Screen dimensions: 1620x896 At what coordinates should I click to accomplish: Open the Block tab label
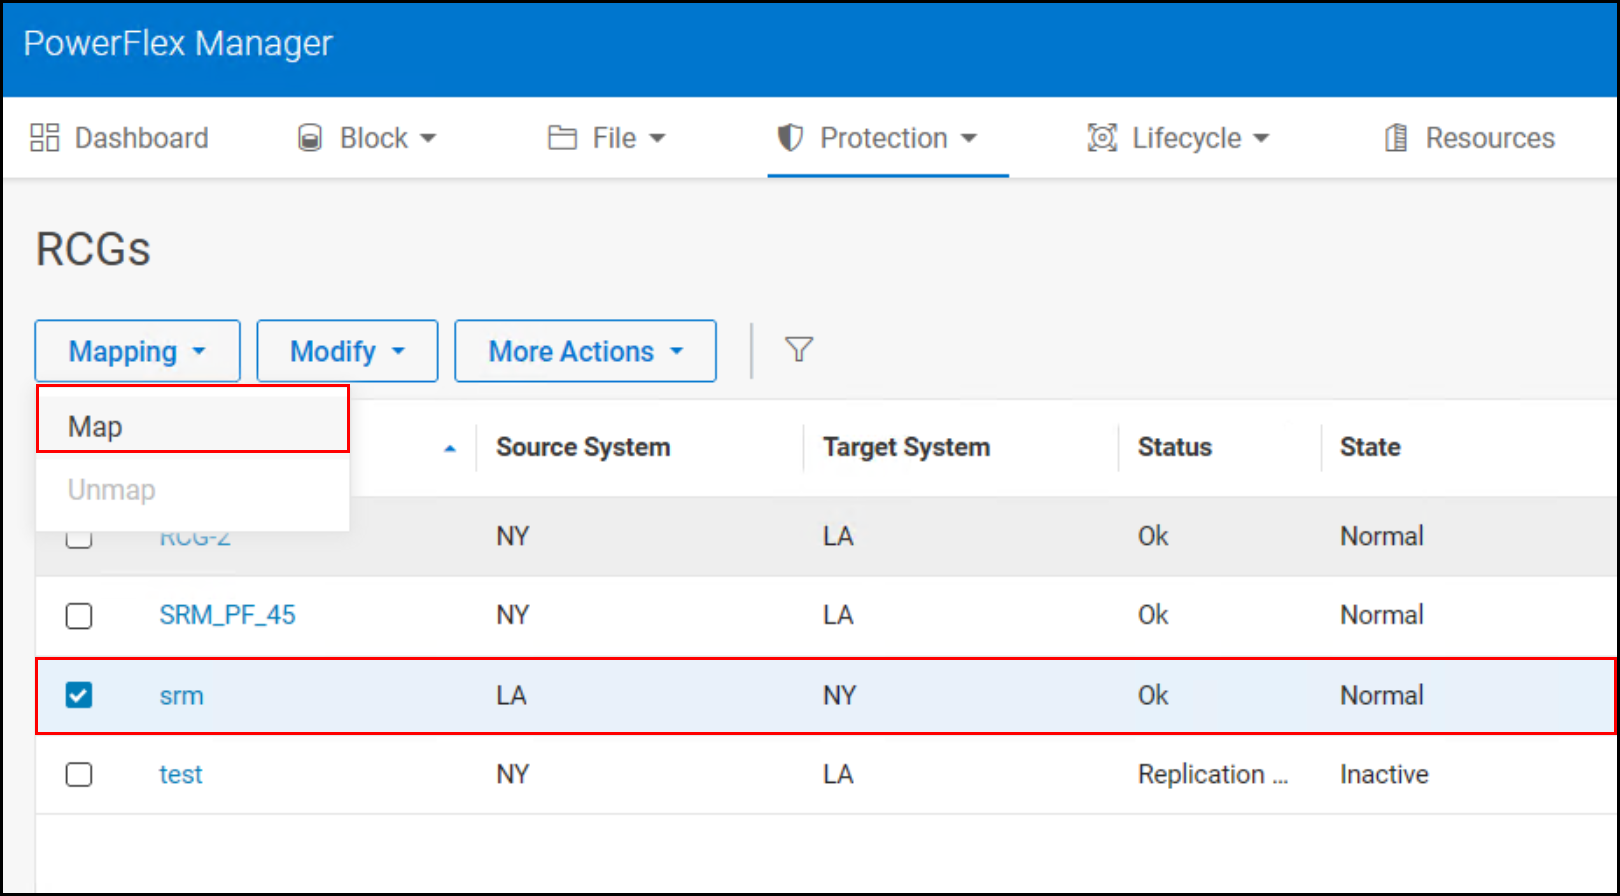point(374,138)
